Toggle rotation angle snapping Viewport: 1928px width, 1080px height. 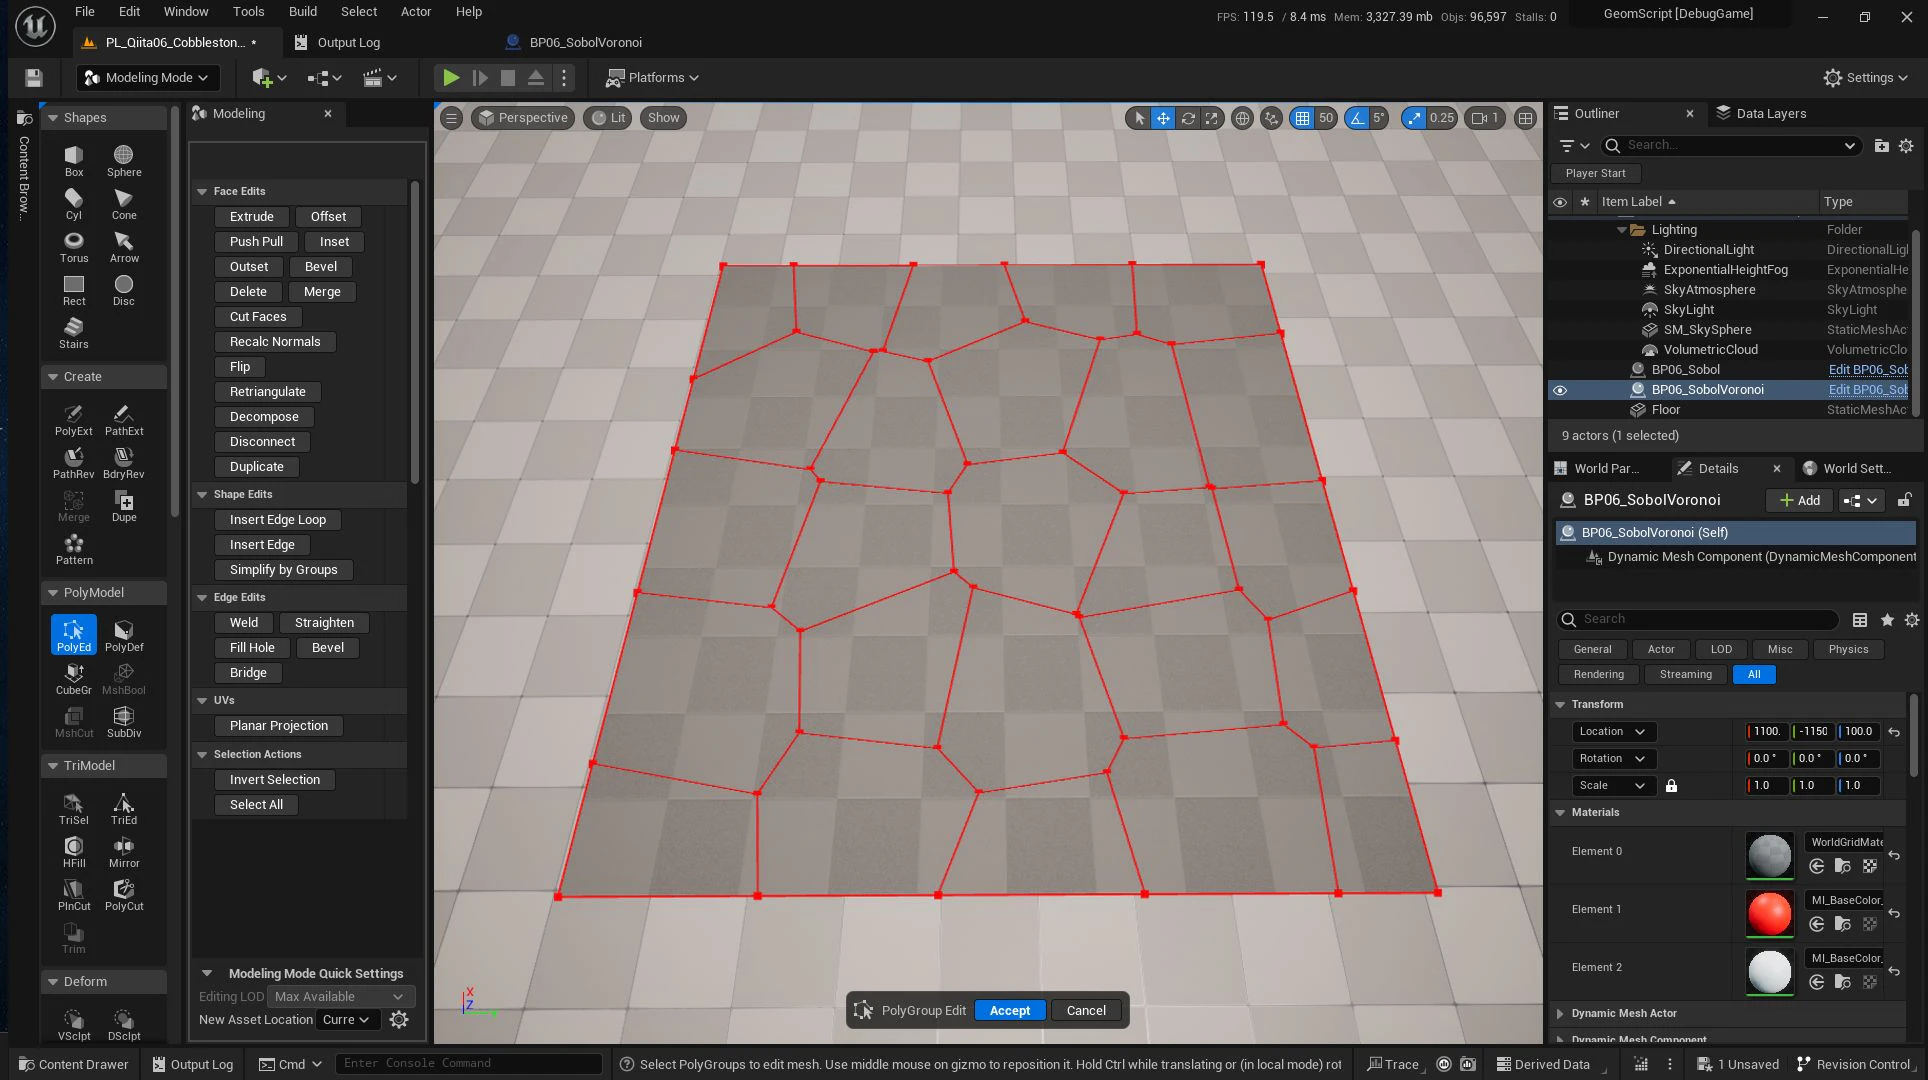pos(1357,118)
